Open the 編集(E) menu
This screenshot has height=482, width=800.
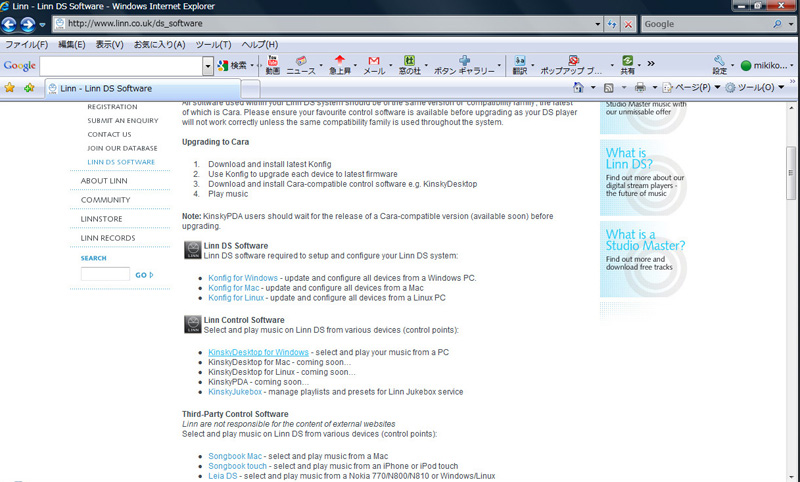(71, 44)
